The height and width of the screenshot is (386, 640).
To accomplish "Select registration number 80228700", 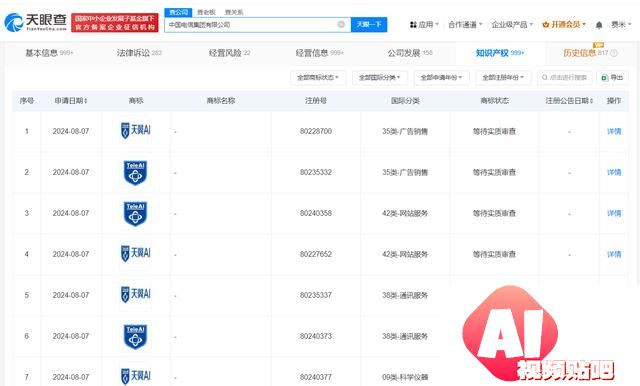I will coord(316,131).
